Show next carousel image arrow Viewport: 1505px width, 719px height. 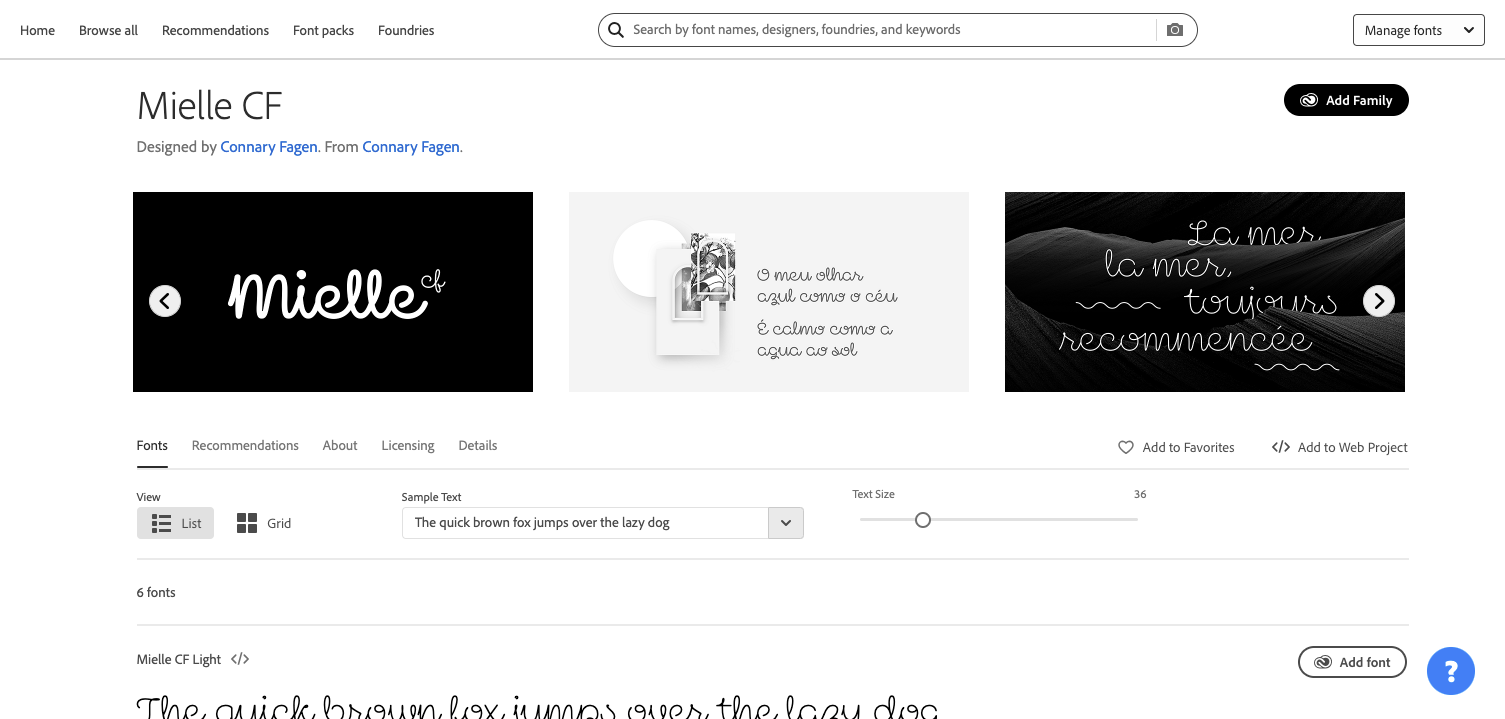pyautogui.click(x=1379, y=300)
